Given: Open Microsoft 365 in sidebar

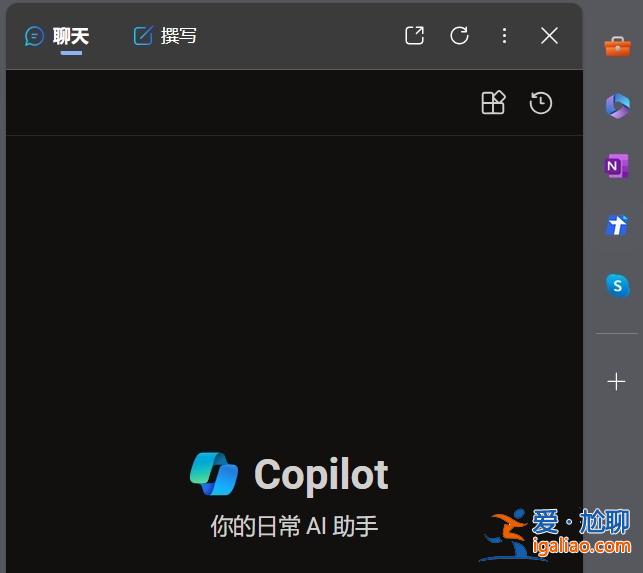Looking at the screenshot, I should click(x=617, y=106).
